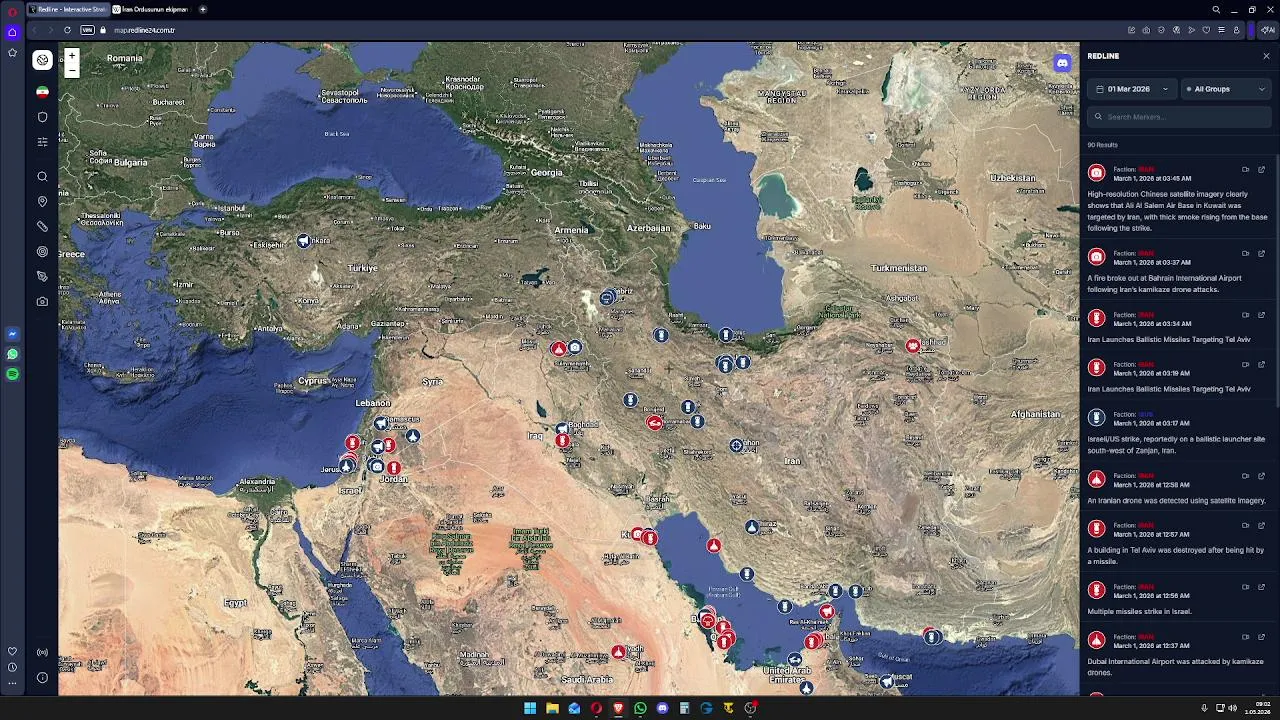
Task: Open File Explorer from taskbar
Action: click(552, 708)
